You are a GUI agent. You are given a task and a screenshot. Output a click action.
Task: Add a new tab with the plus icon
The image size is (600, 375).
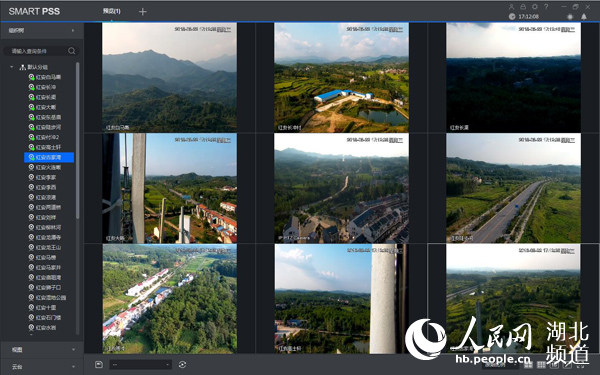pos(142,12)
